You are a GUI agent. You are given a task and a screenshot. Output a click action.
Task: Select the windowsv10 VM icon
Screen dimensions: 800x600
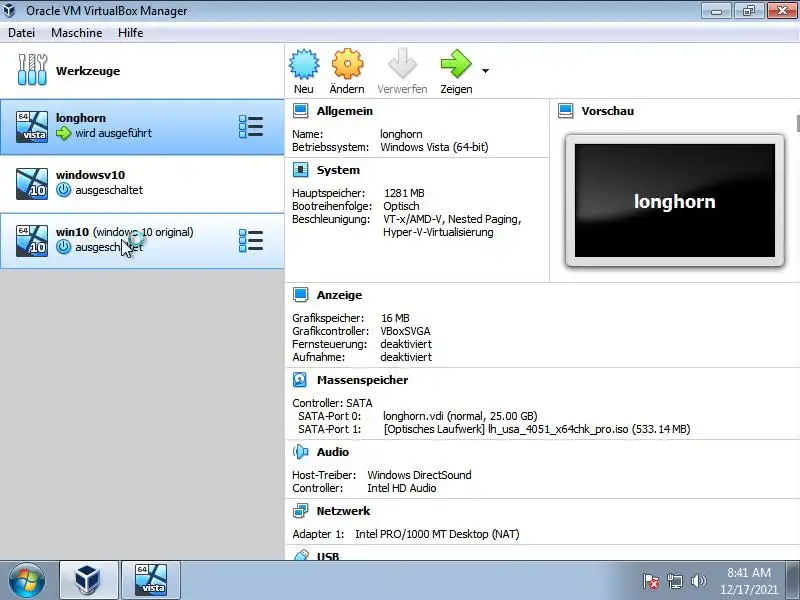click(32, 184)
